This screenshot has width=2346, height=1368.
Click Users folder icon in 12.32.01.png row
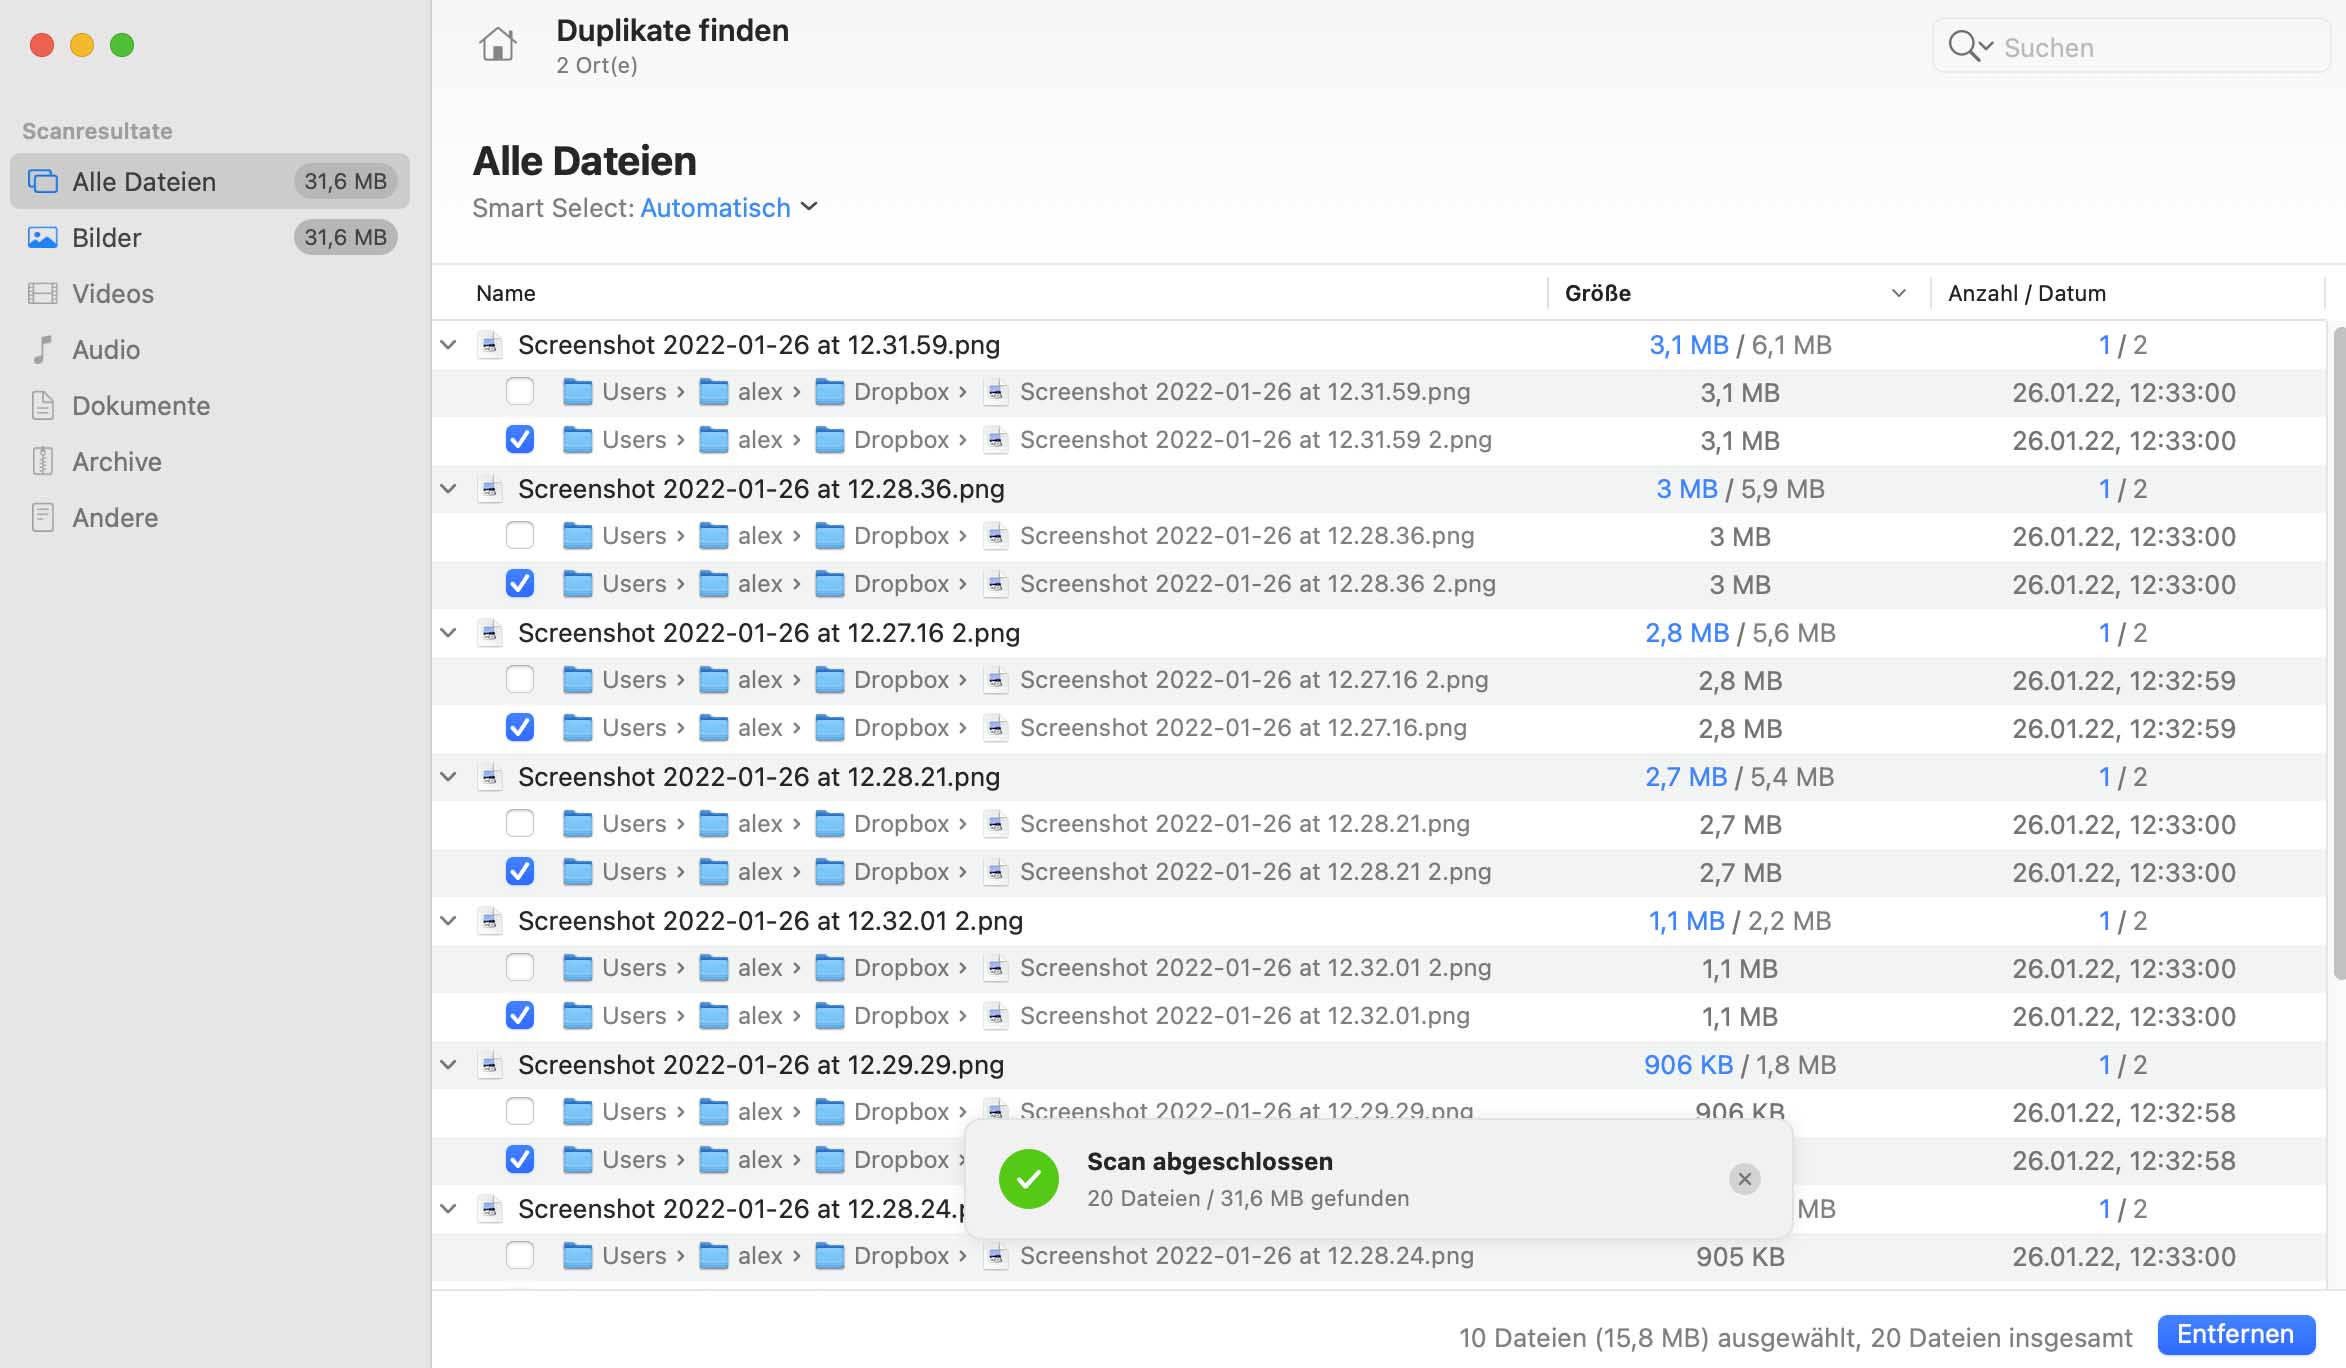pyautogui.click(x=577, y=1016)
